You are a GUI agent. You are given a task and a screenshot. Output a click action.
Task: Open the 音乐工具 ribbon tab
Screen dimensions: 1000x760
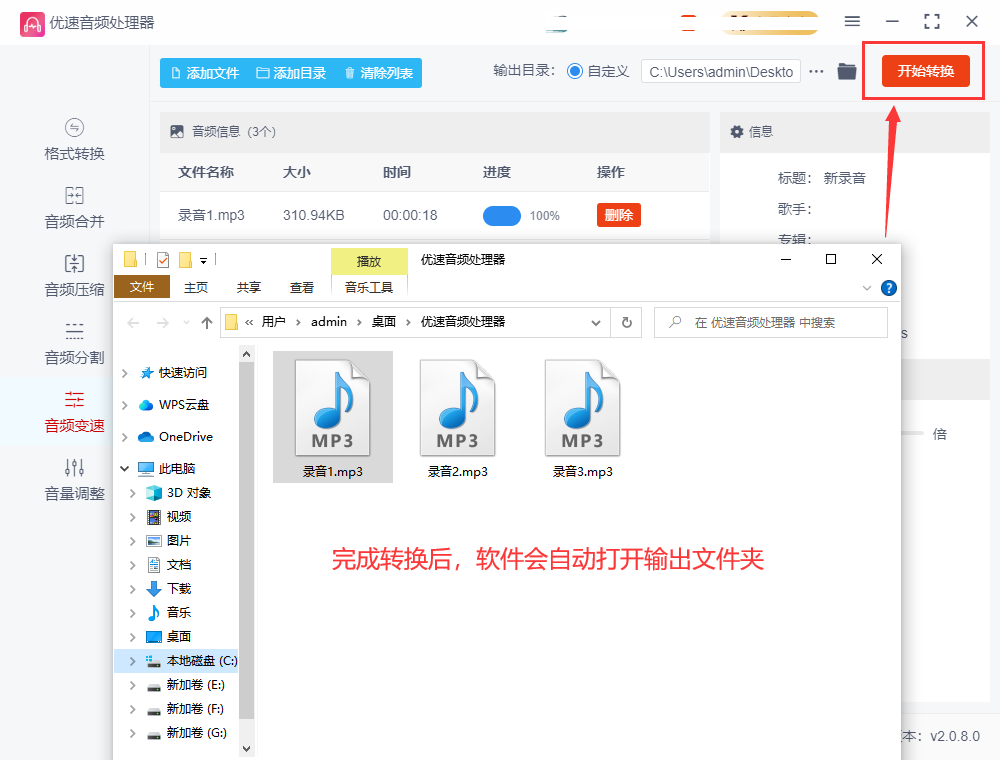click(369, 288)
